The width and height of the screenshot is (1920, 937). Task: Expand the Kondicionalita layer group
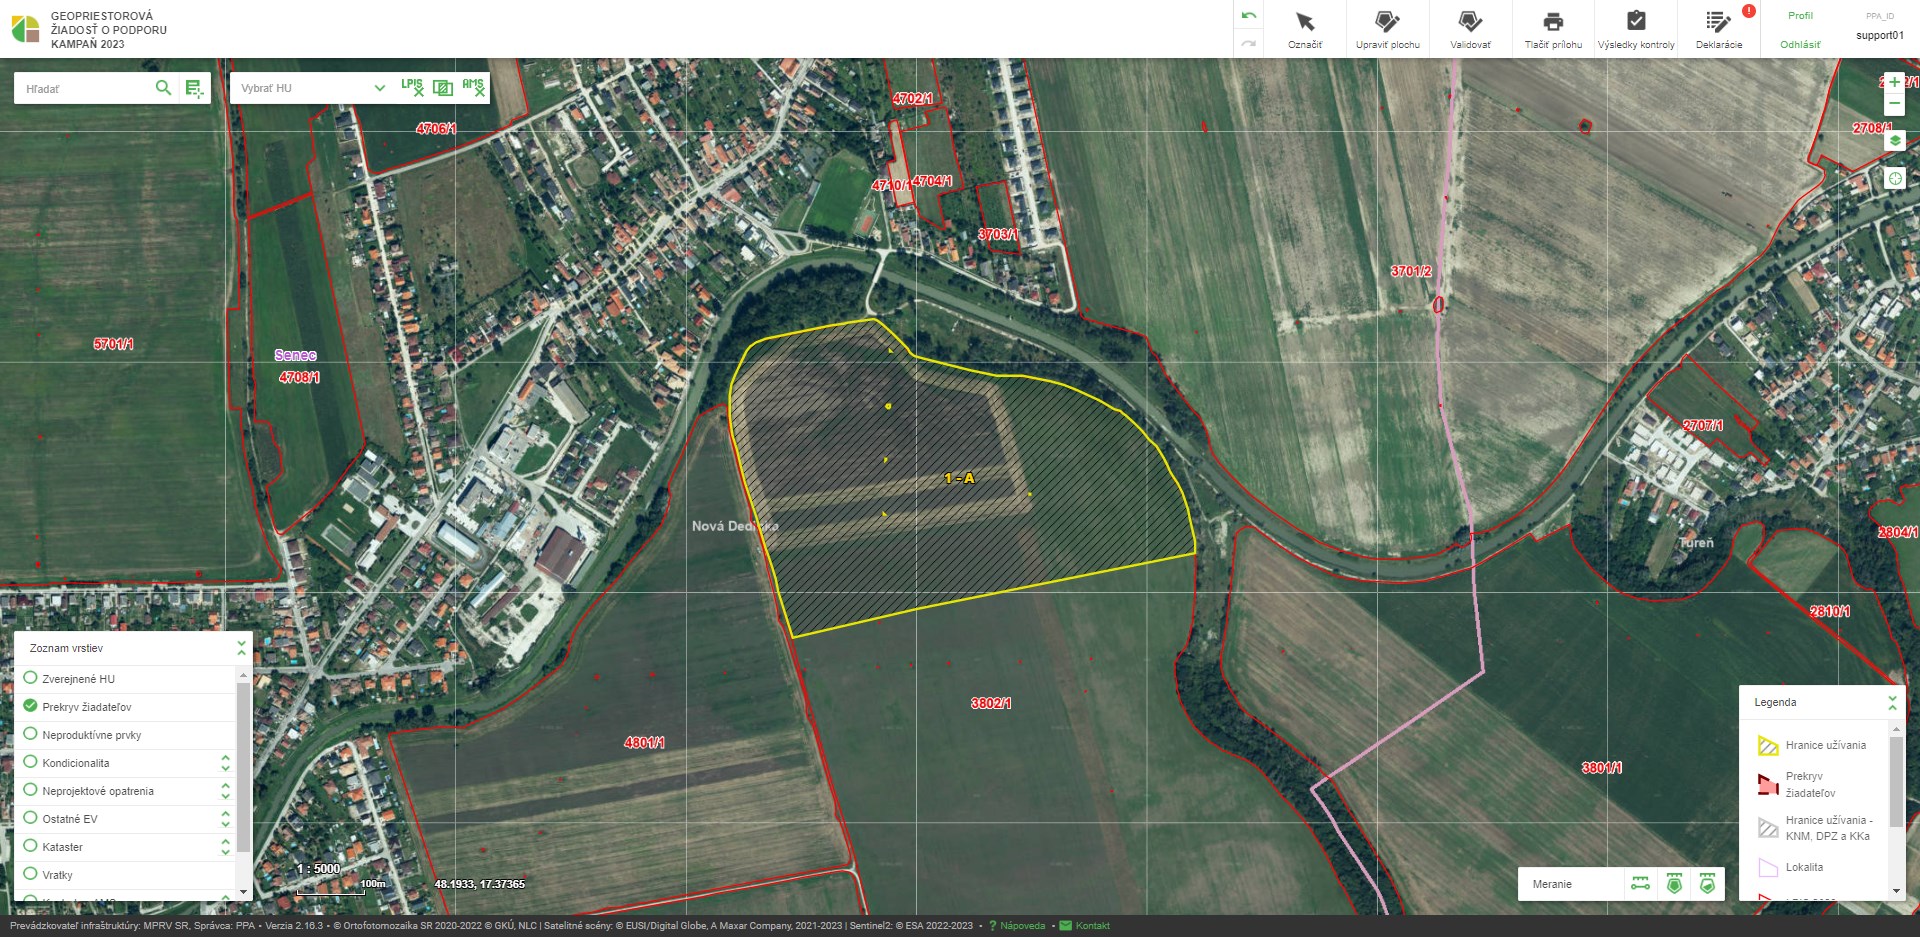225,763
